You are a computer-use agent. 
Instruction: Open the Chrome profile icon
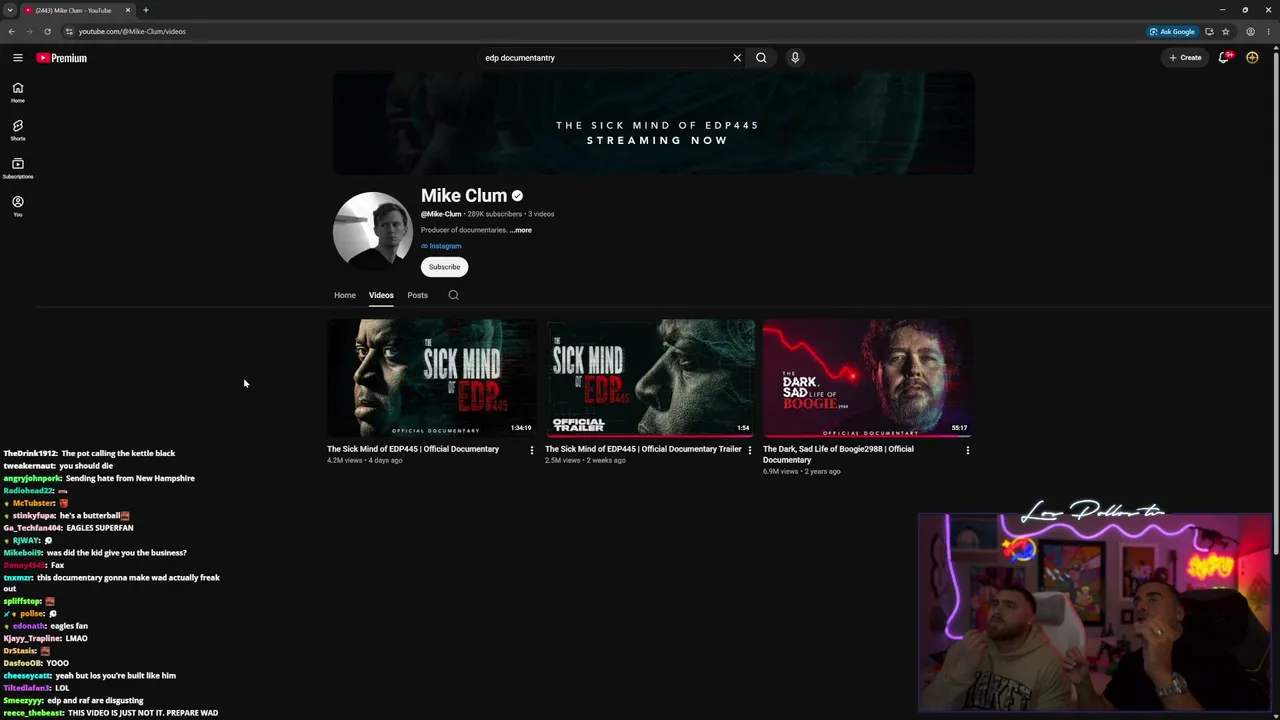[1250, 31]
